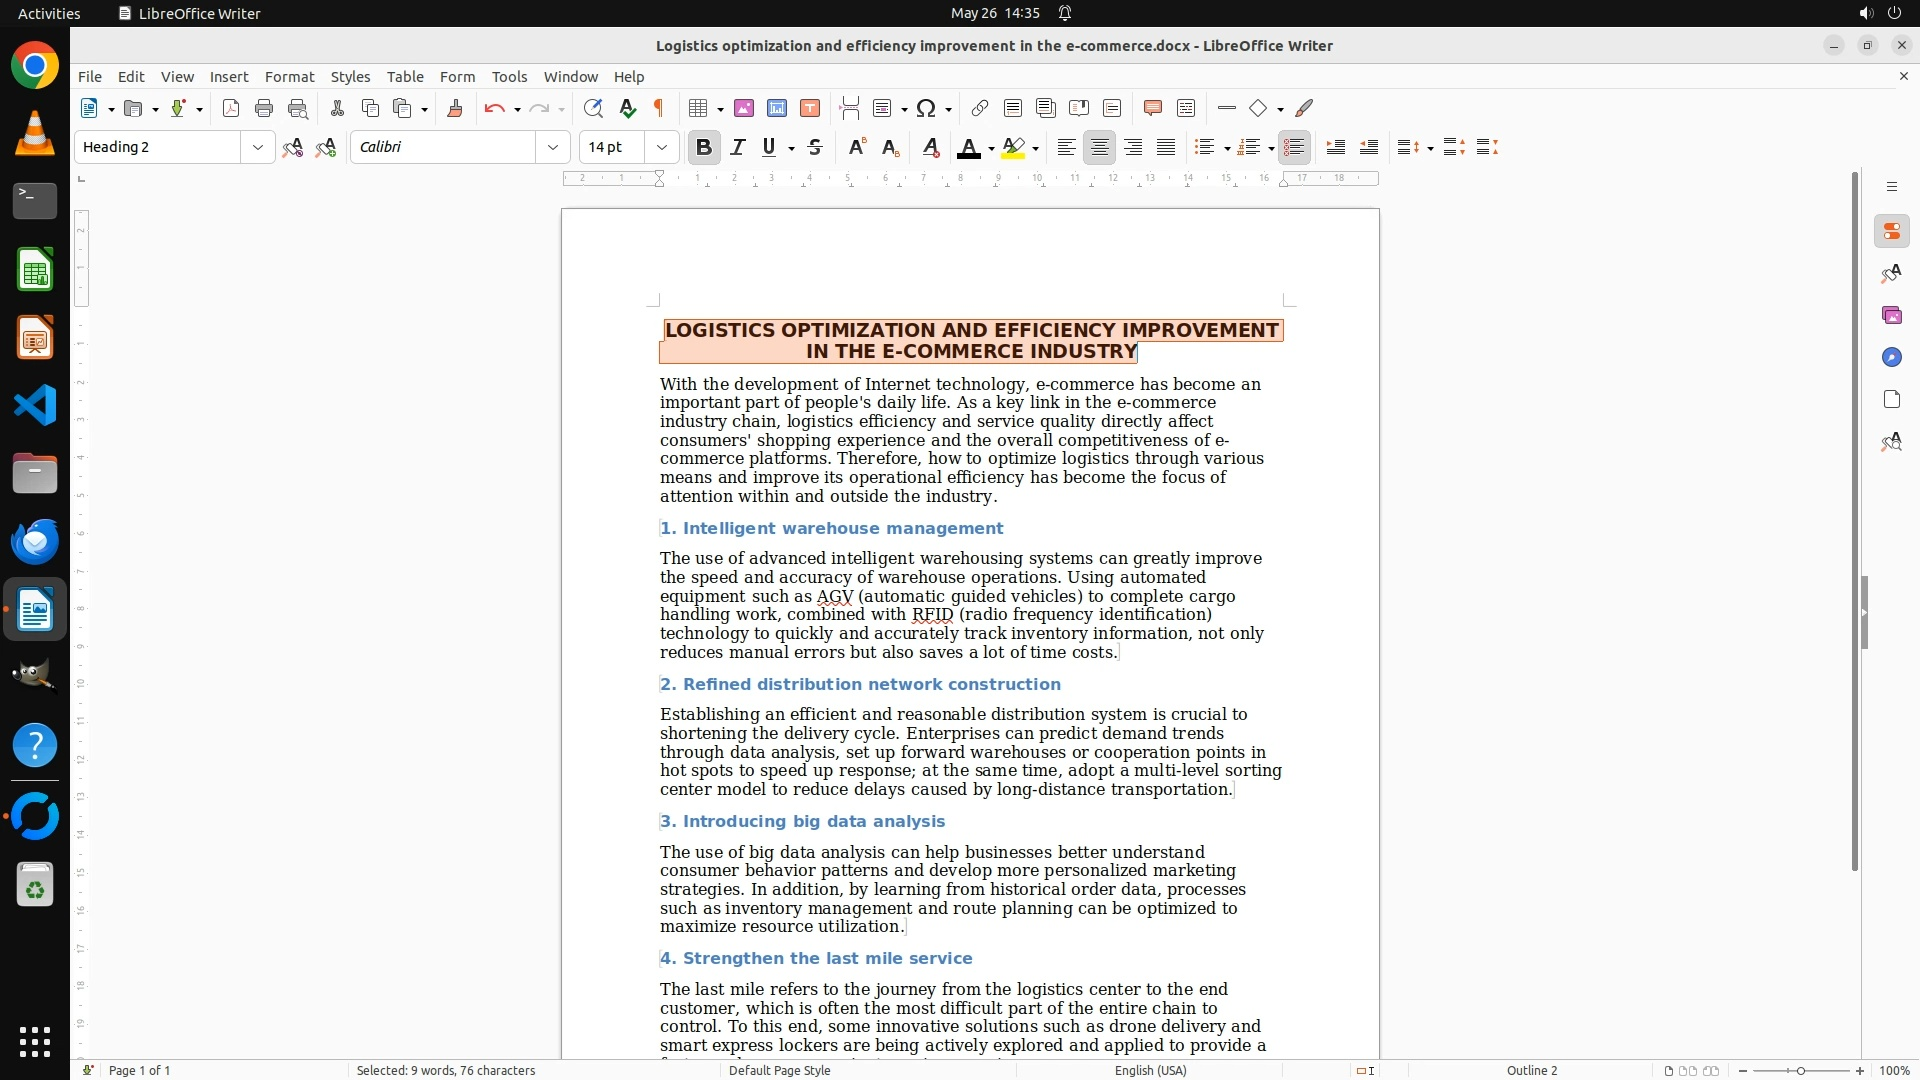Viewport: 1920px width, 1080px height.
Task: Click the Insert Image toolbar icon
Action: pos(743,108)
